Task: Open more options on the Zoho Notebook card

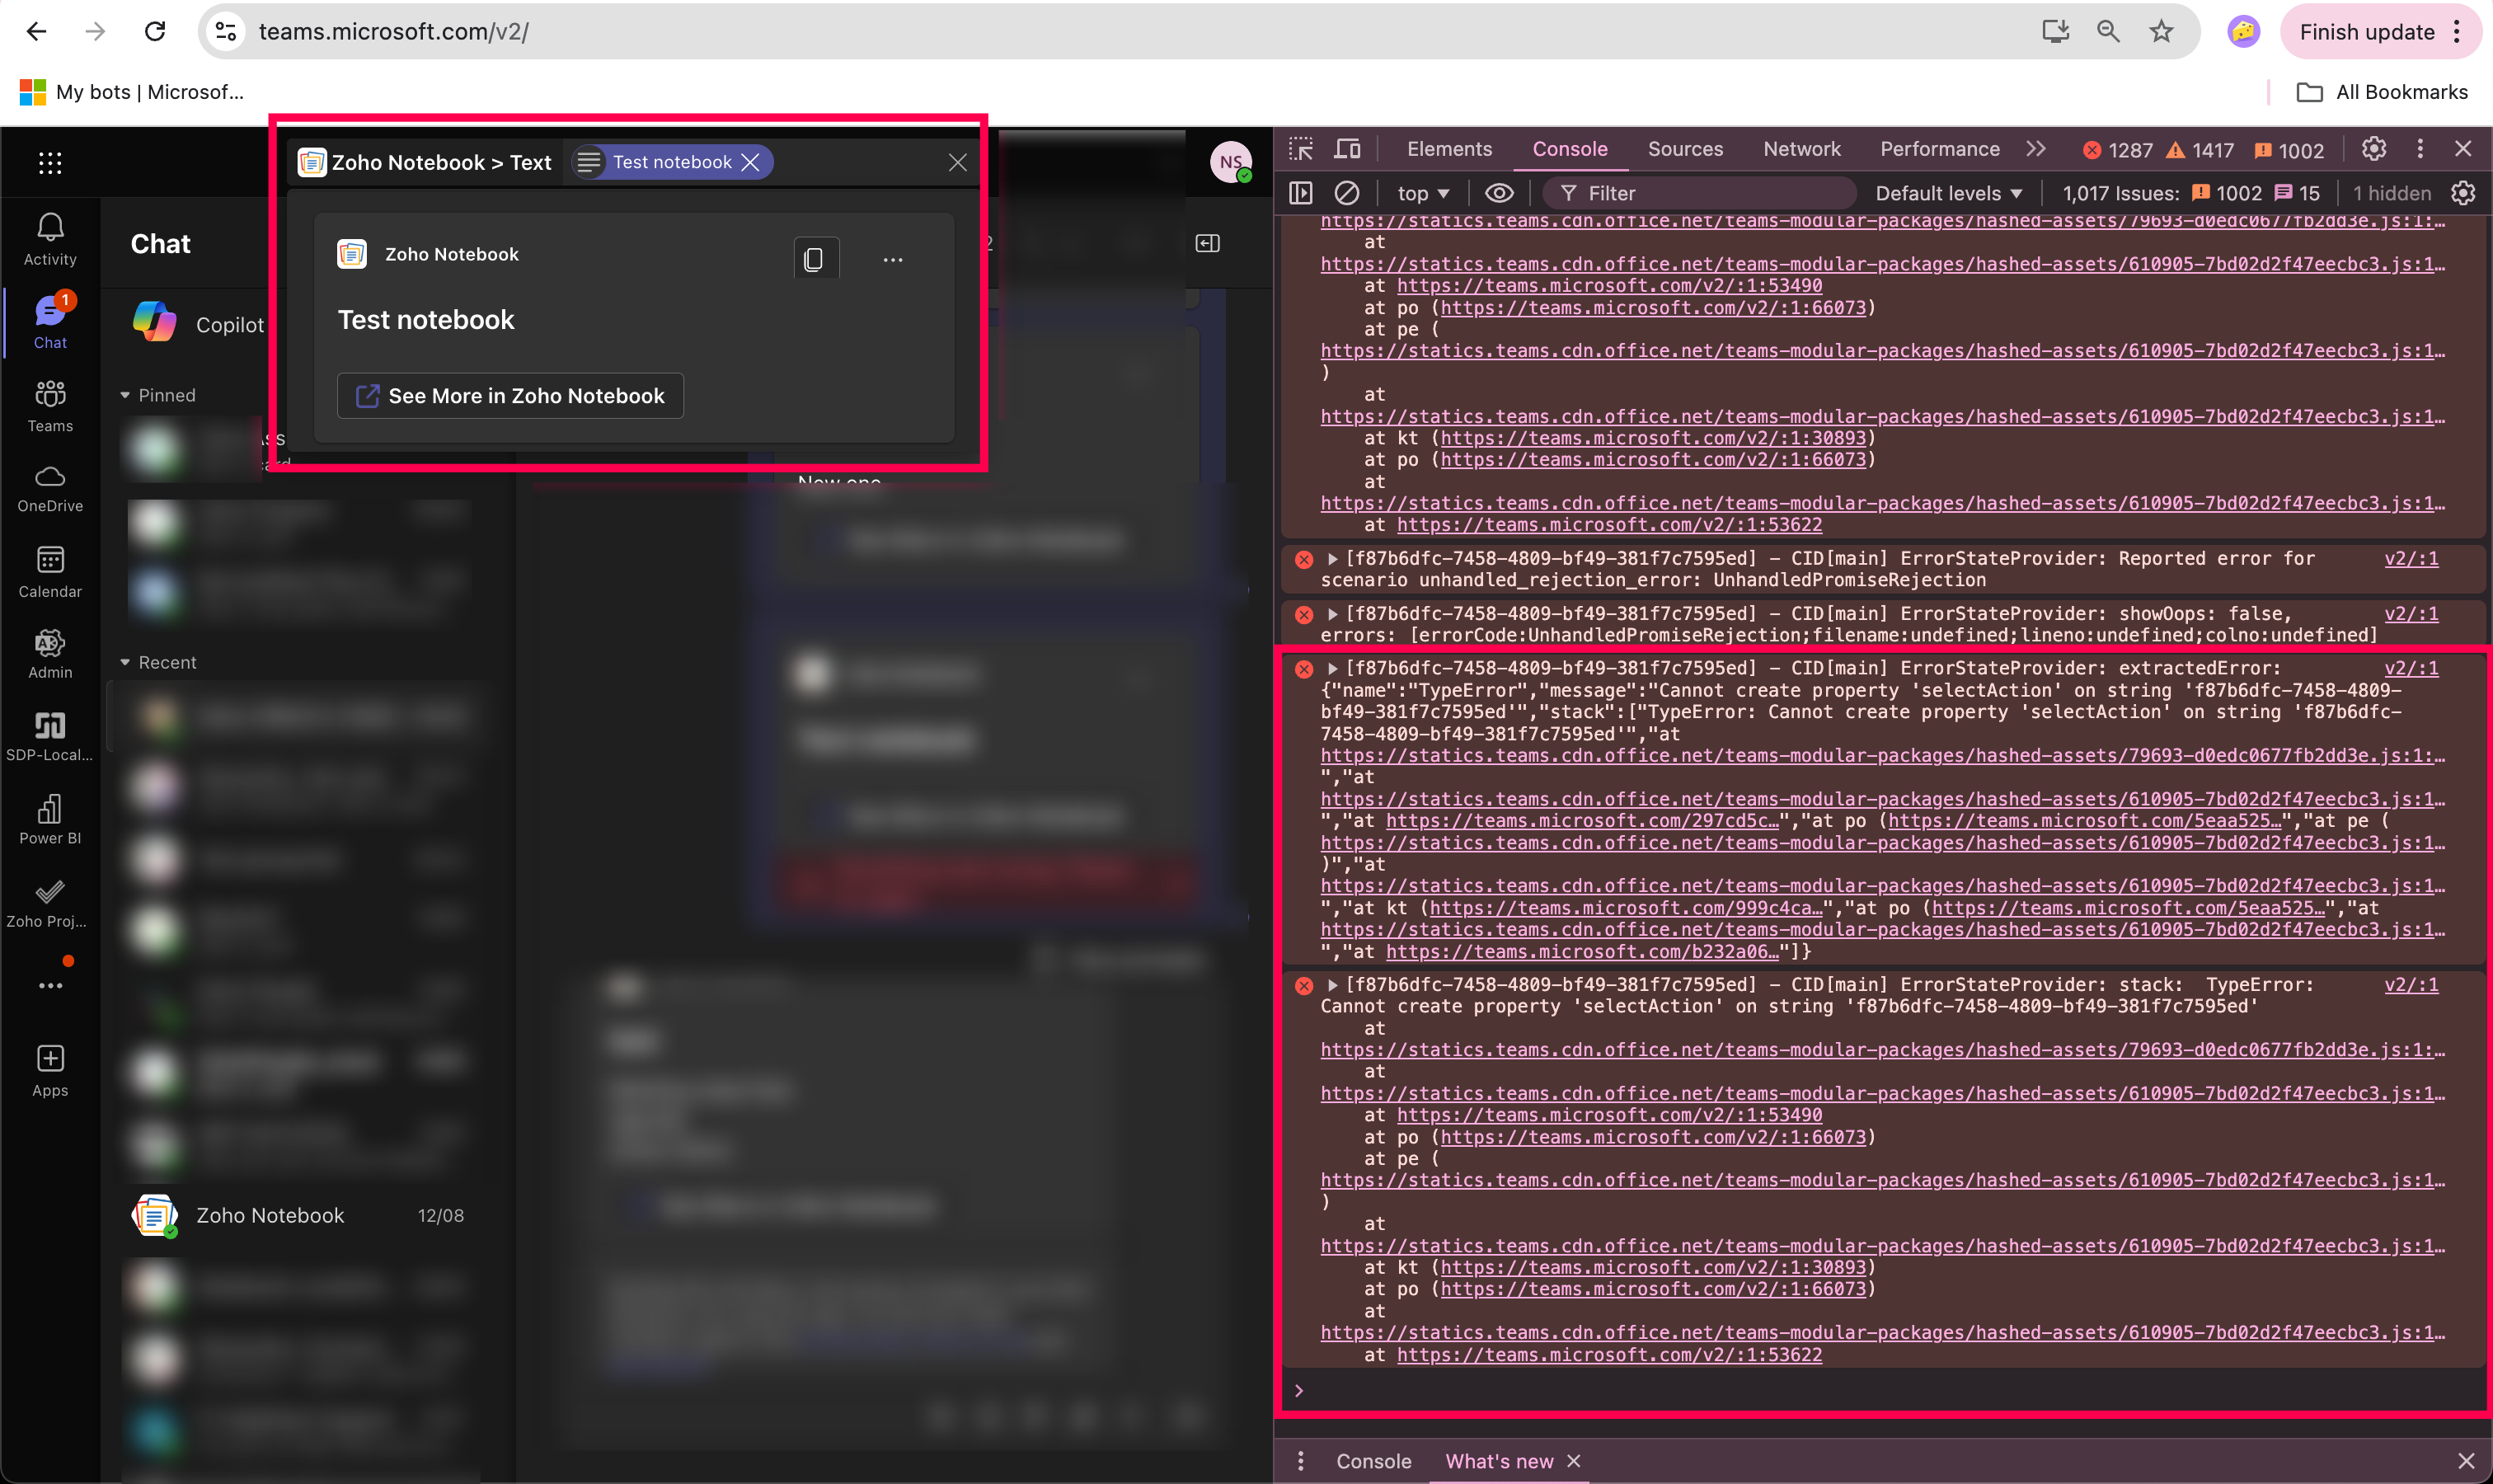Action: (x=893, y=258)
